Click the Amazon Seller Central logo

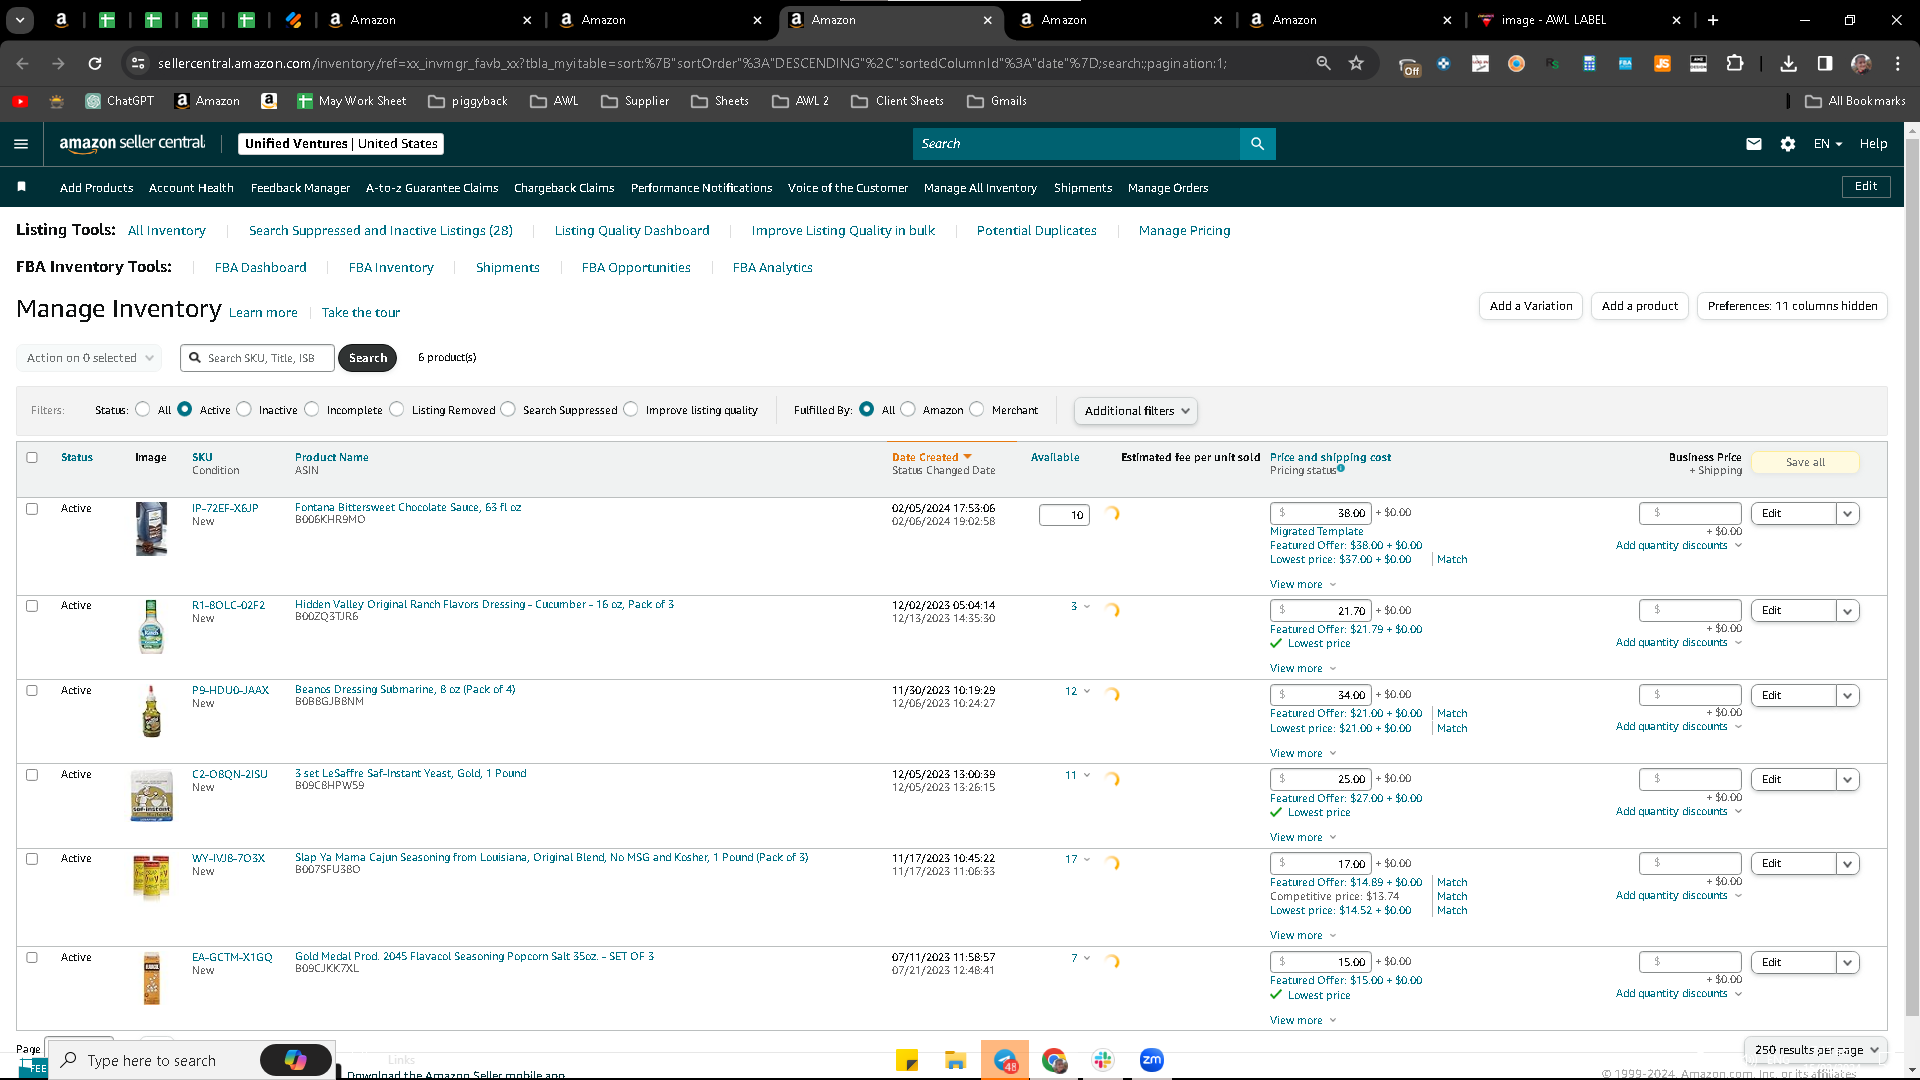coord(132,143)
